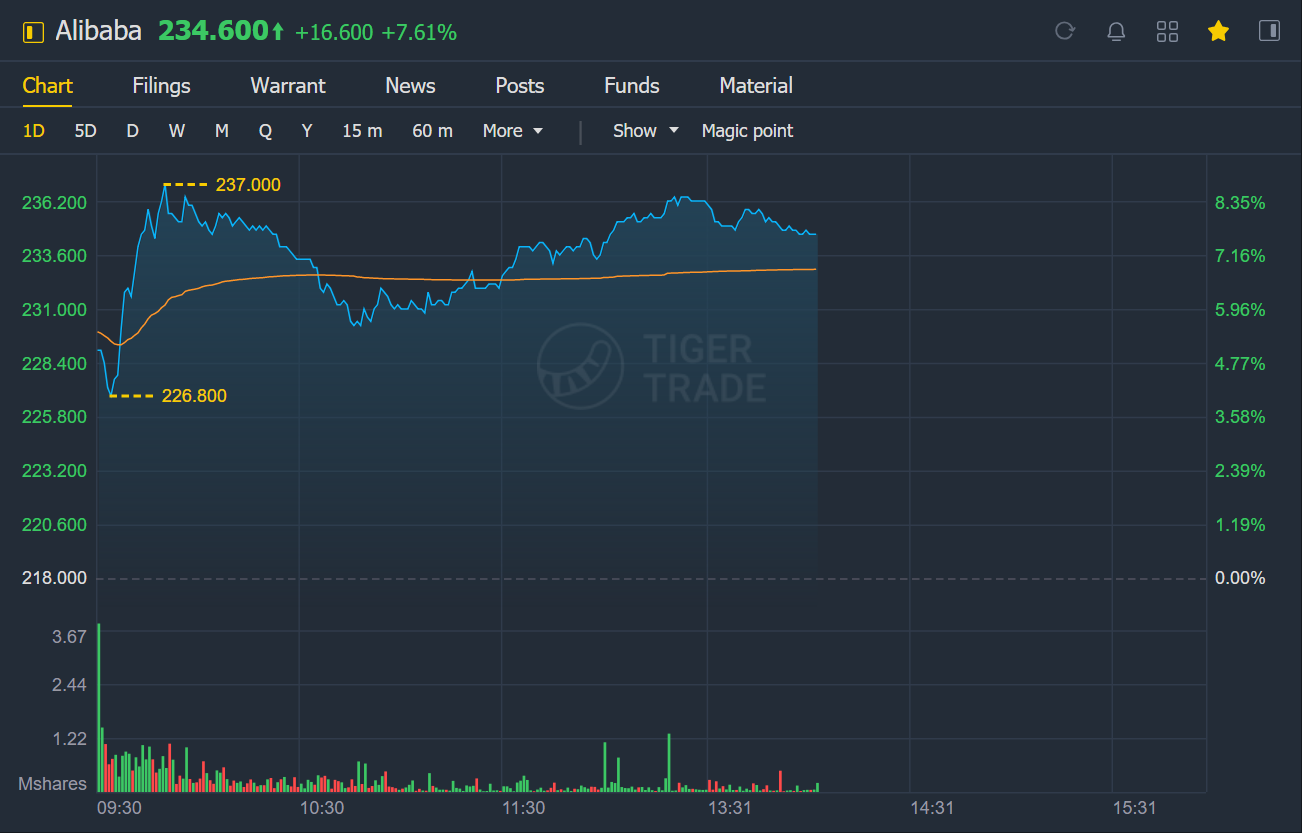Open the price alert bell icon
Viewport: 1302px width, 833px height.
tap(1116, 31)
